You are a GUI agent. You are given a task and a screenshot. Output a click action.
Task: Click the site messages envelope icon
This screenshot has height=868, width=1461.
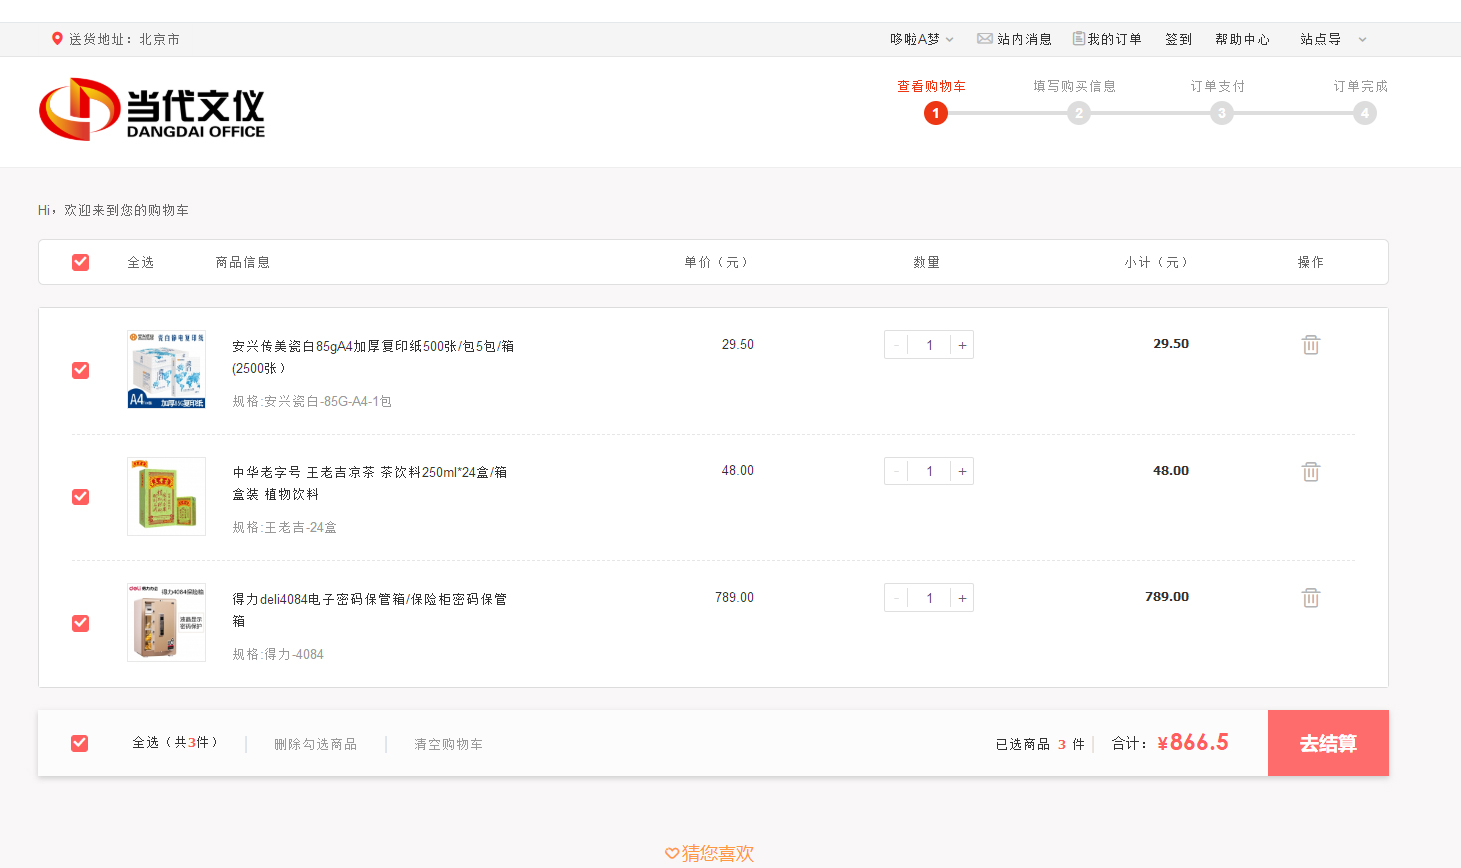pos(985,39)
